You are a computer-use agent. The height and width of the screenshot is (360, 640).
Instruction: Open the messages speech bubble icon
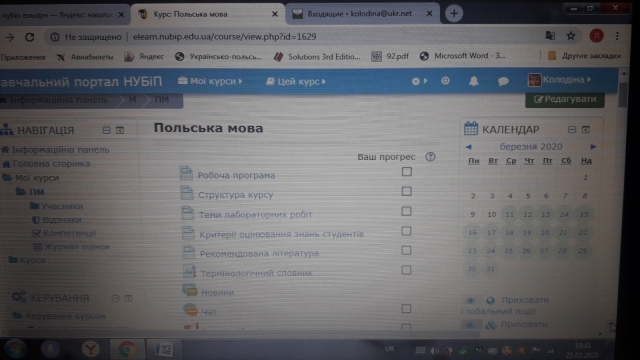point(503,81)
